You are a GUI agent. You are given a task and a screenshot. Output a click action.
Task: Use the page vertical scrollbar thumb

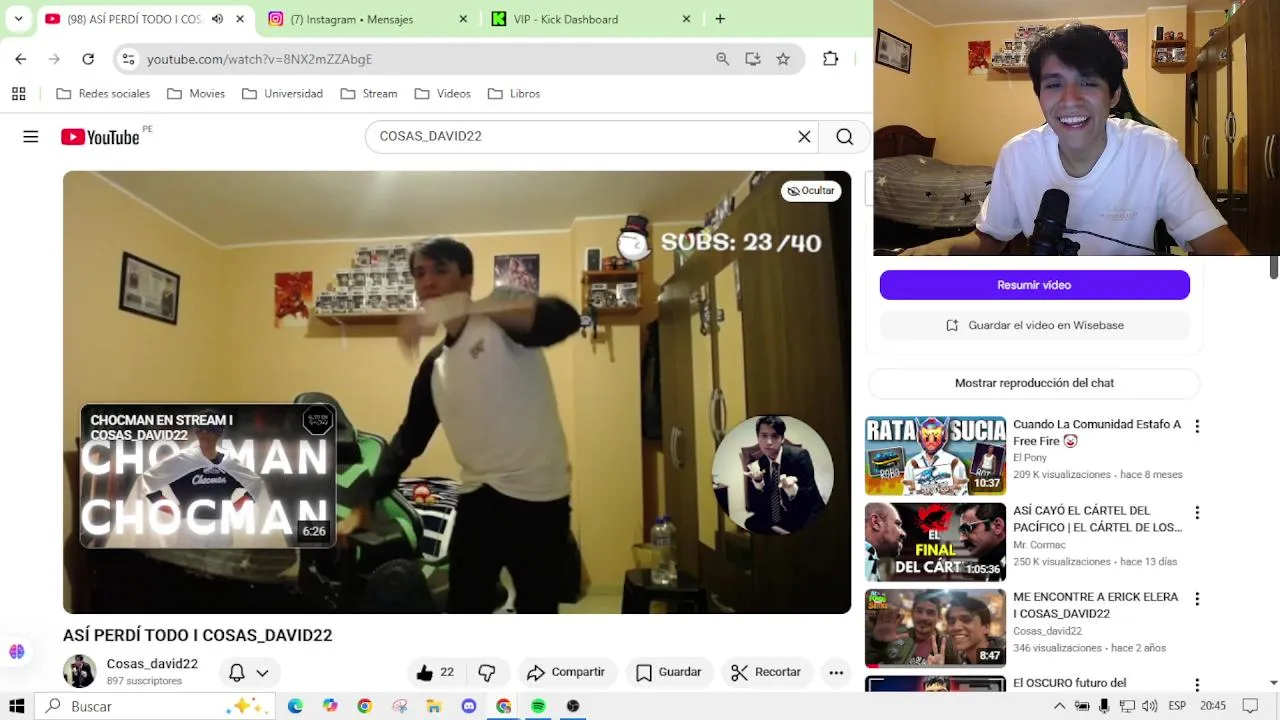pyautogui.click(x=1274, y=267)
